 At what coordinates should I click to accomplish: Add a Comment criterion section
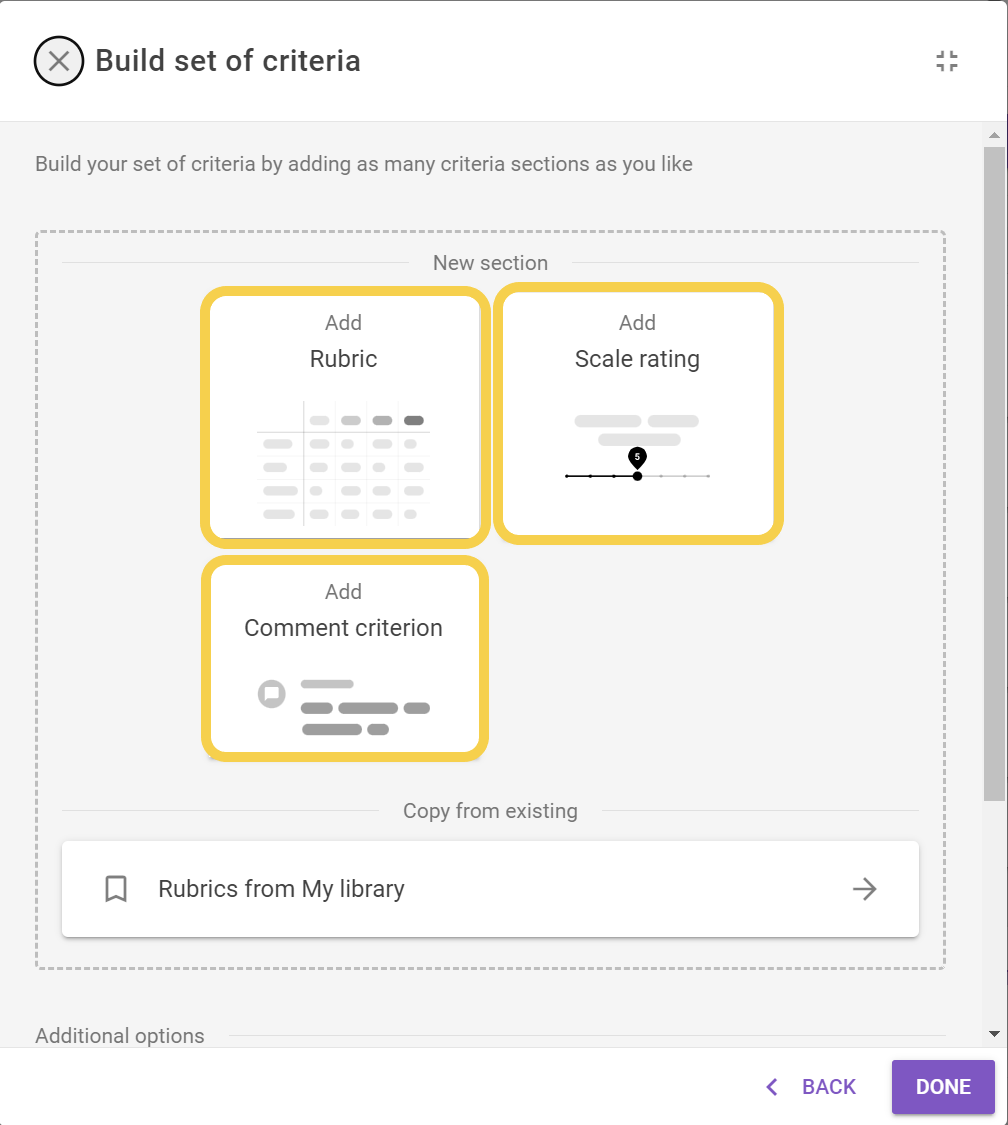coord(343,628)
